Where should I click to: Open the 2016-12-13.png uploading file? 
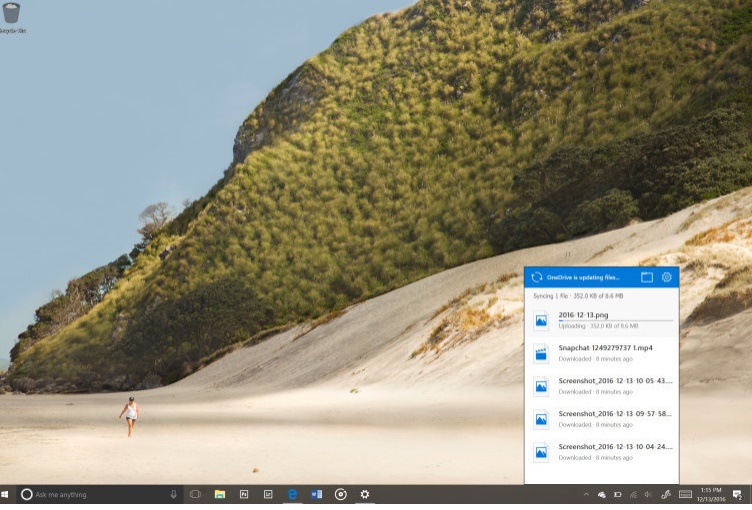tap(586, 314)
